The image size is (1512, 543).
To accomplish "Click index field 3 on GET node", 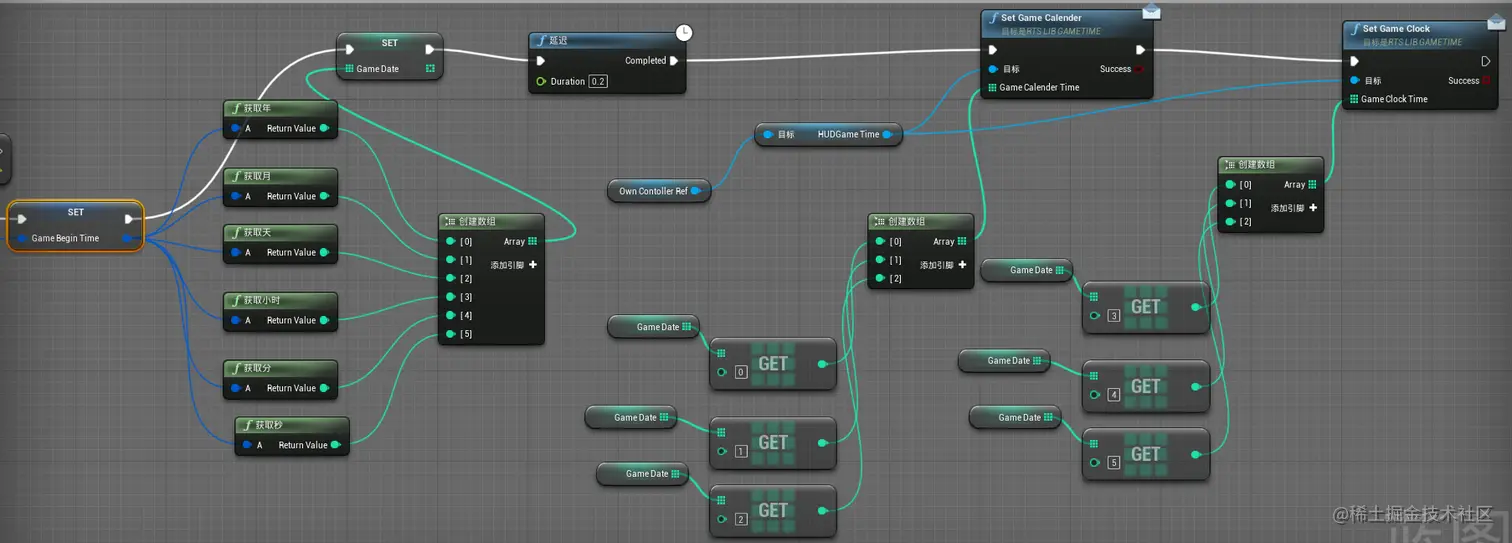I will tap(1114, 316).
